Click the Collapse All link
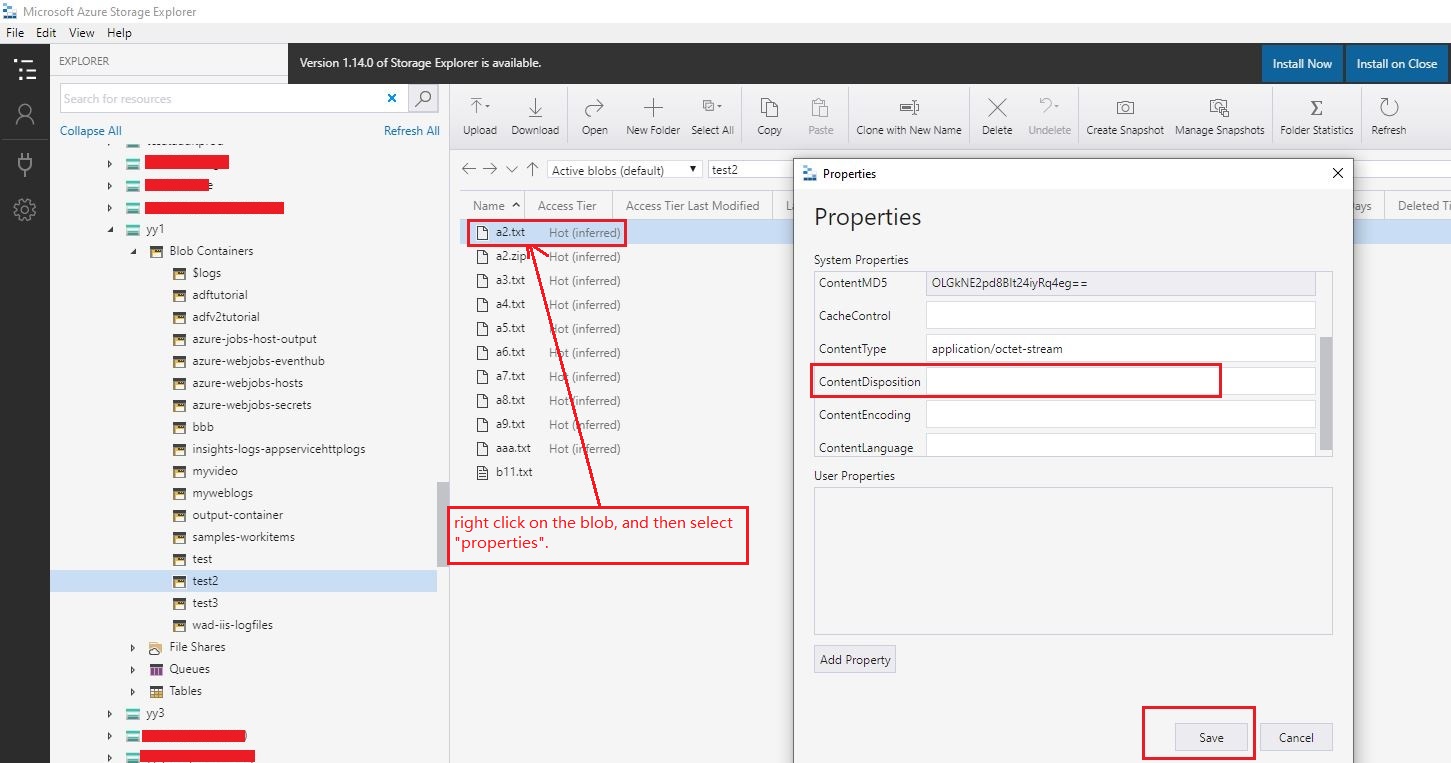This screenshot has width=1451, height=763. 91,131
